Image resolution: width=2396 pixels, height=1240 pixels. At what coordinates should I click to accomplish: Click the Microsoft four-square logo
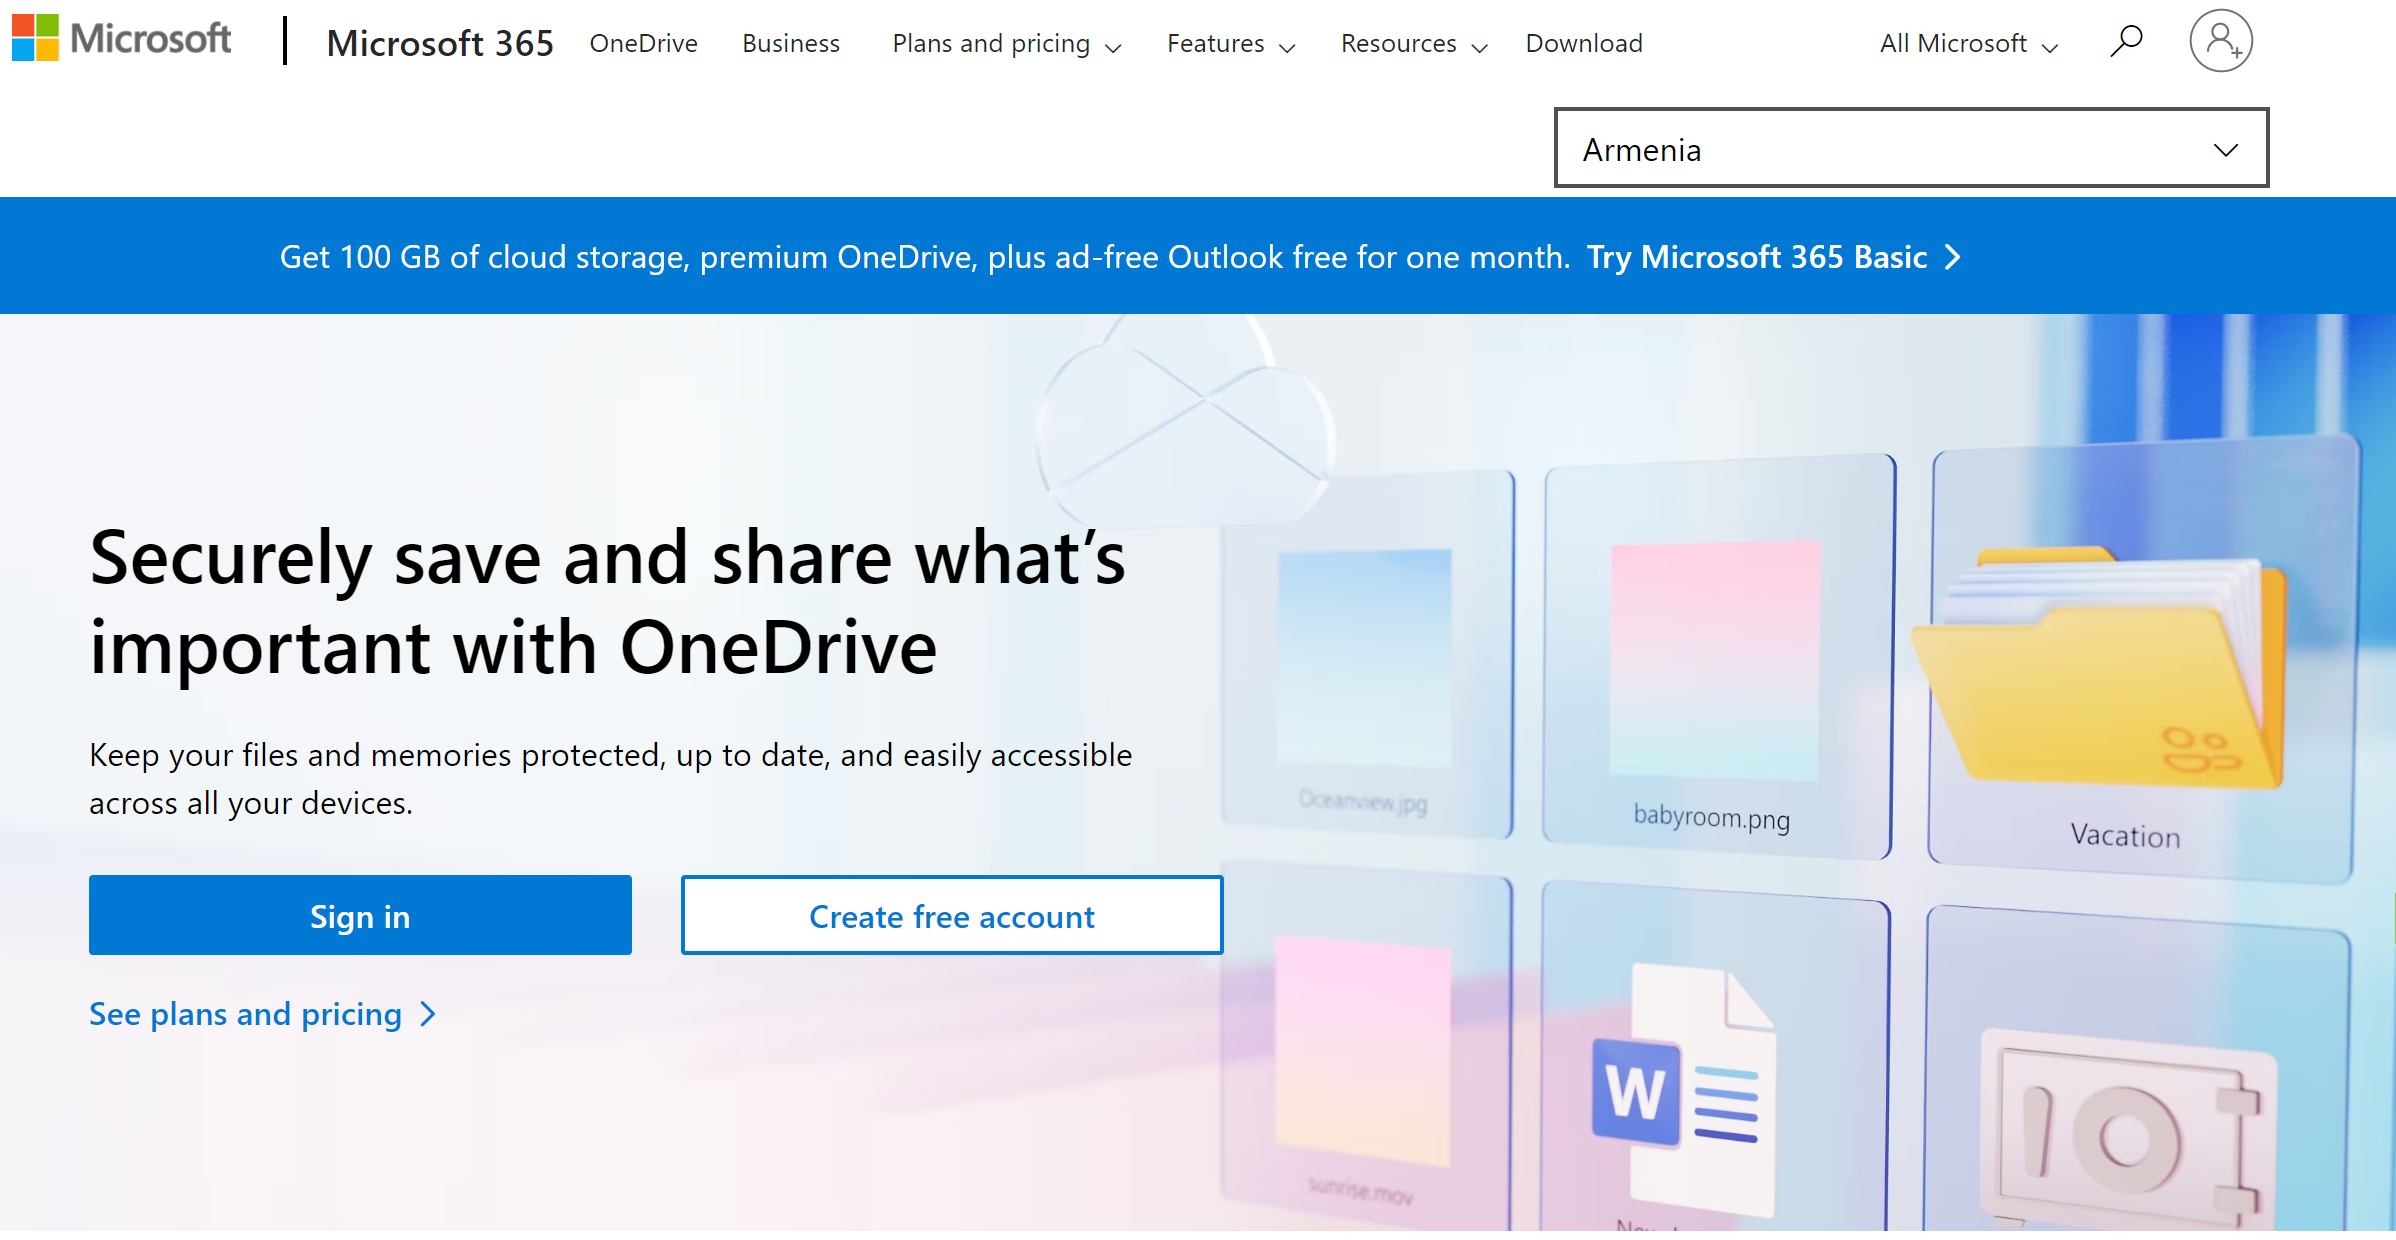coord(33,38)
